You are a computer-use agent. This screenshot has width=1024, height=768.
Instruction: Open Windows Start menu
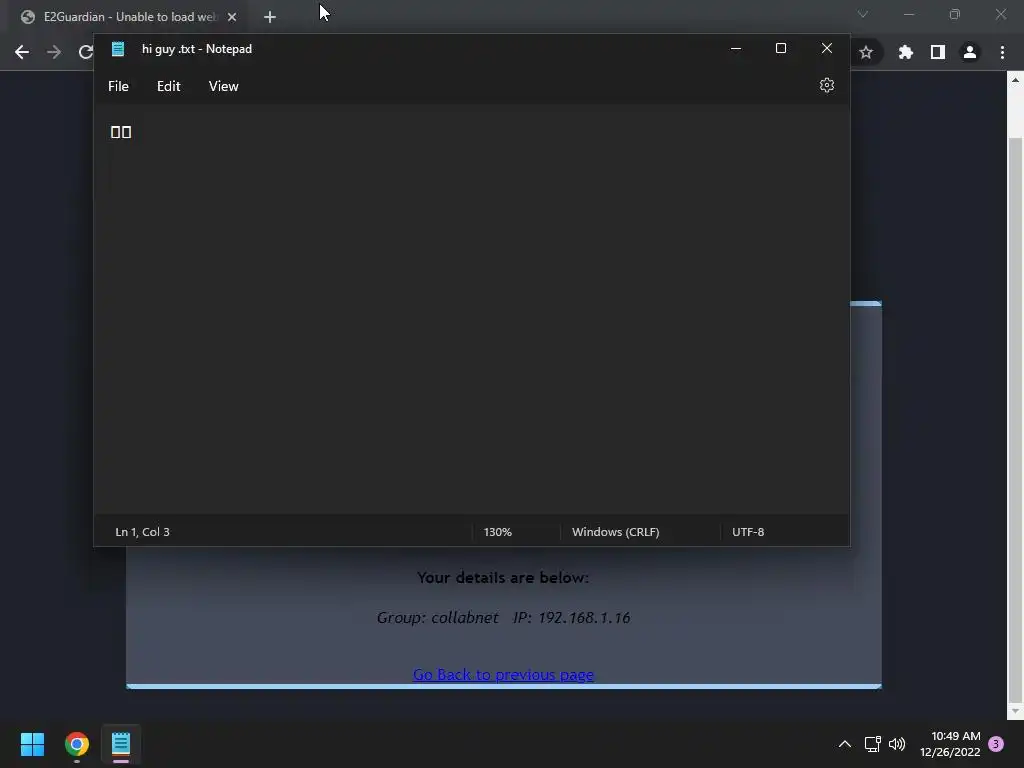pyautogui.click(x=32, y=744)
